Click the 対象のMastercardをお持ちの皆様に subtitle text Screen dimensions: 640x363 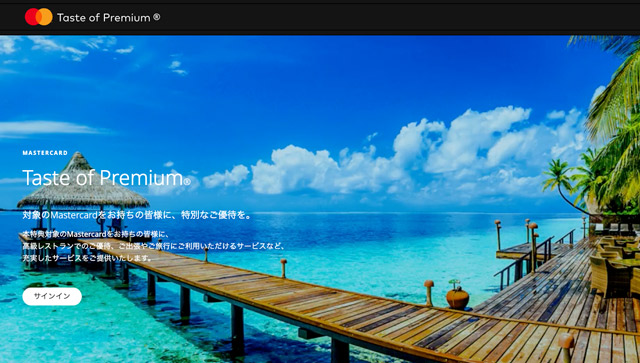click(x=137, y=215)
